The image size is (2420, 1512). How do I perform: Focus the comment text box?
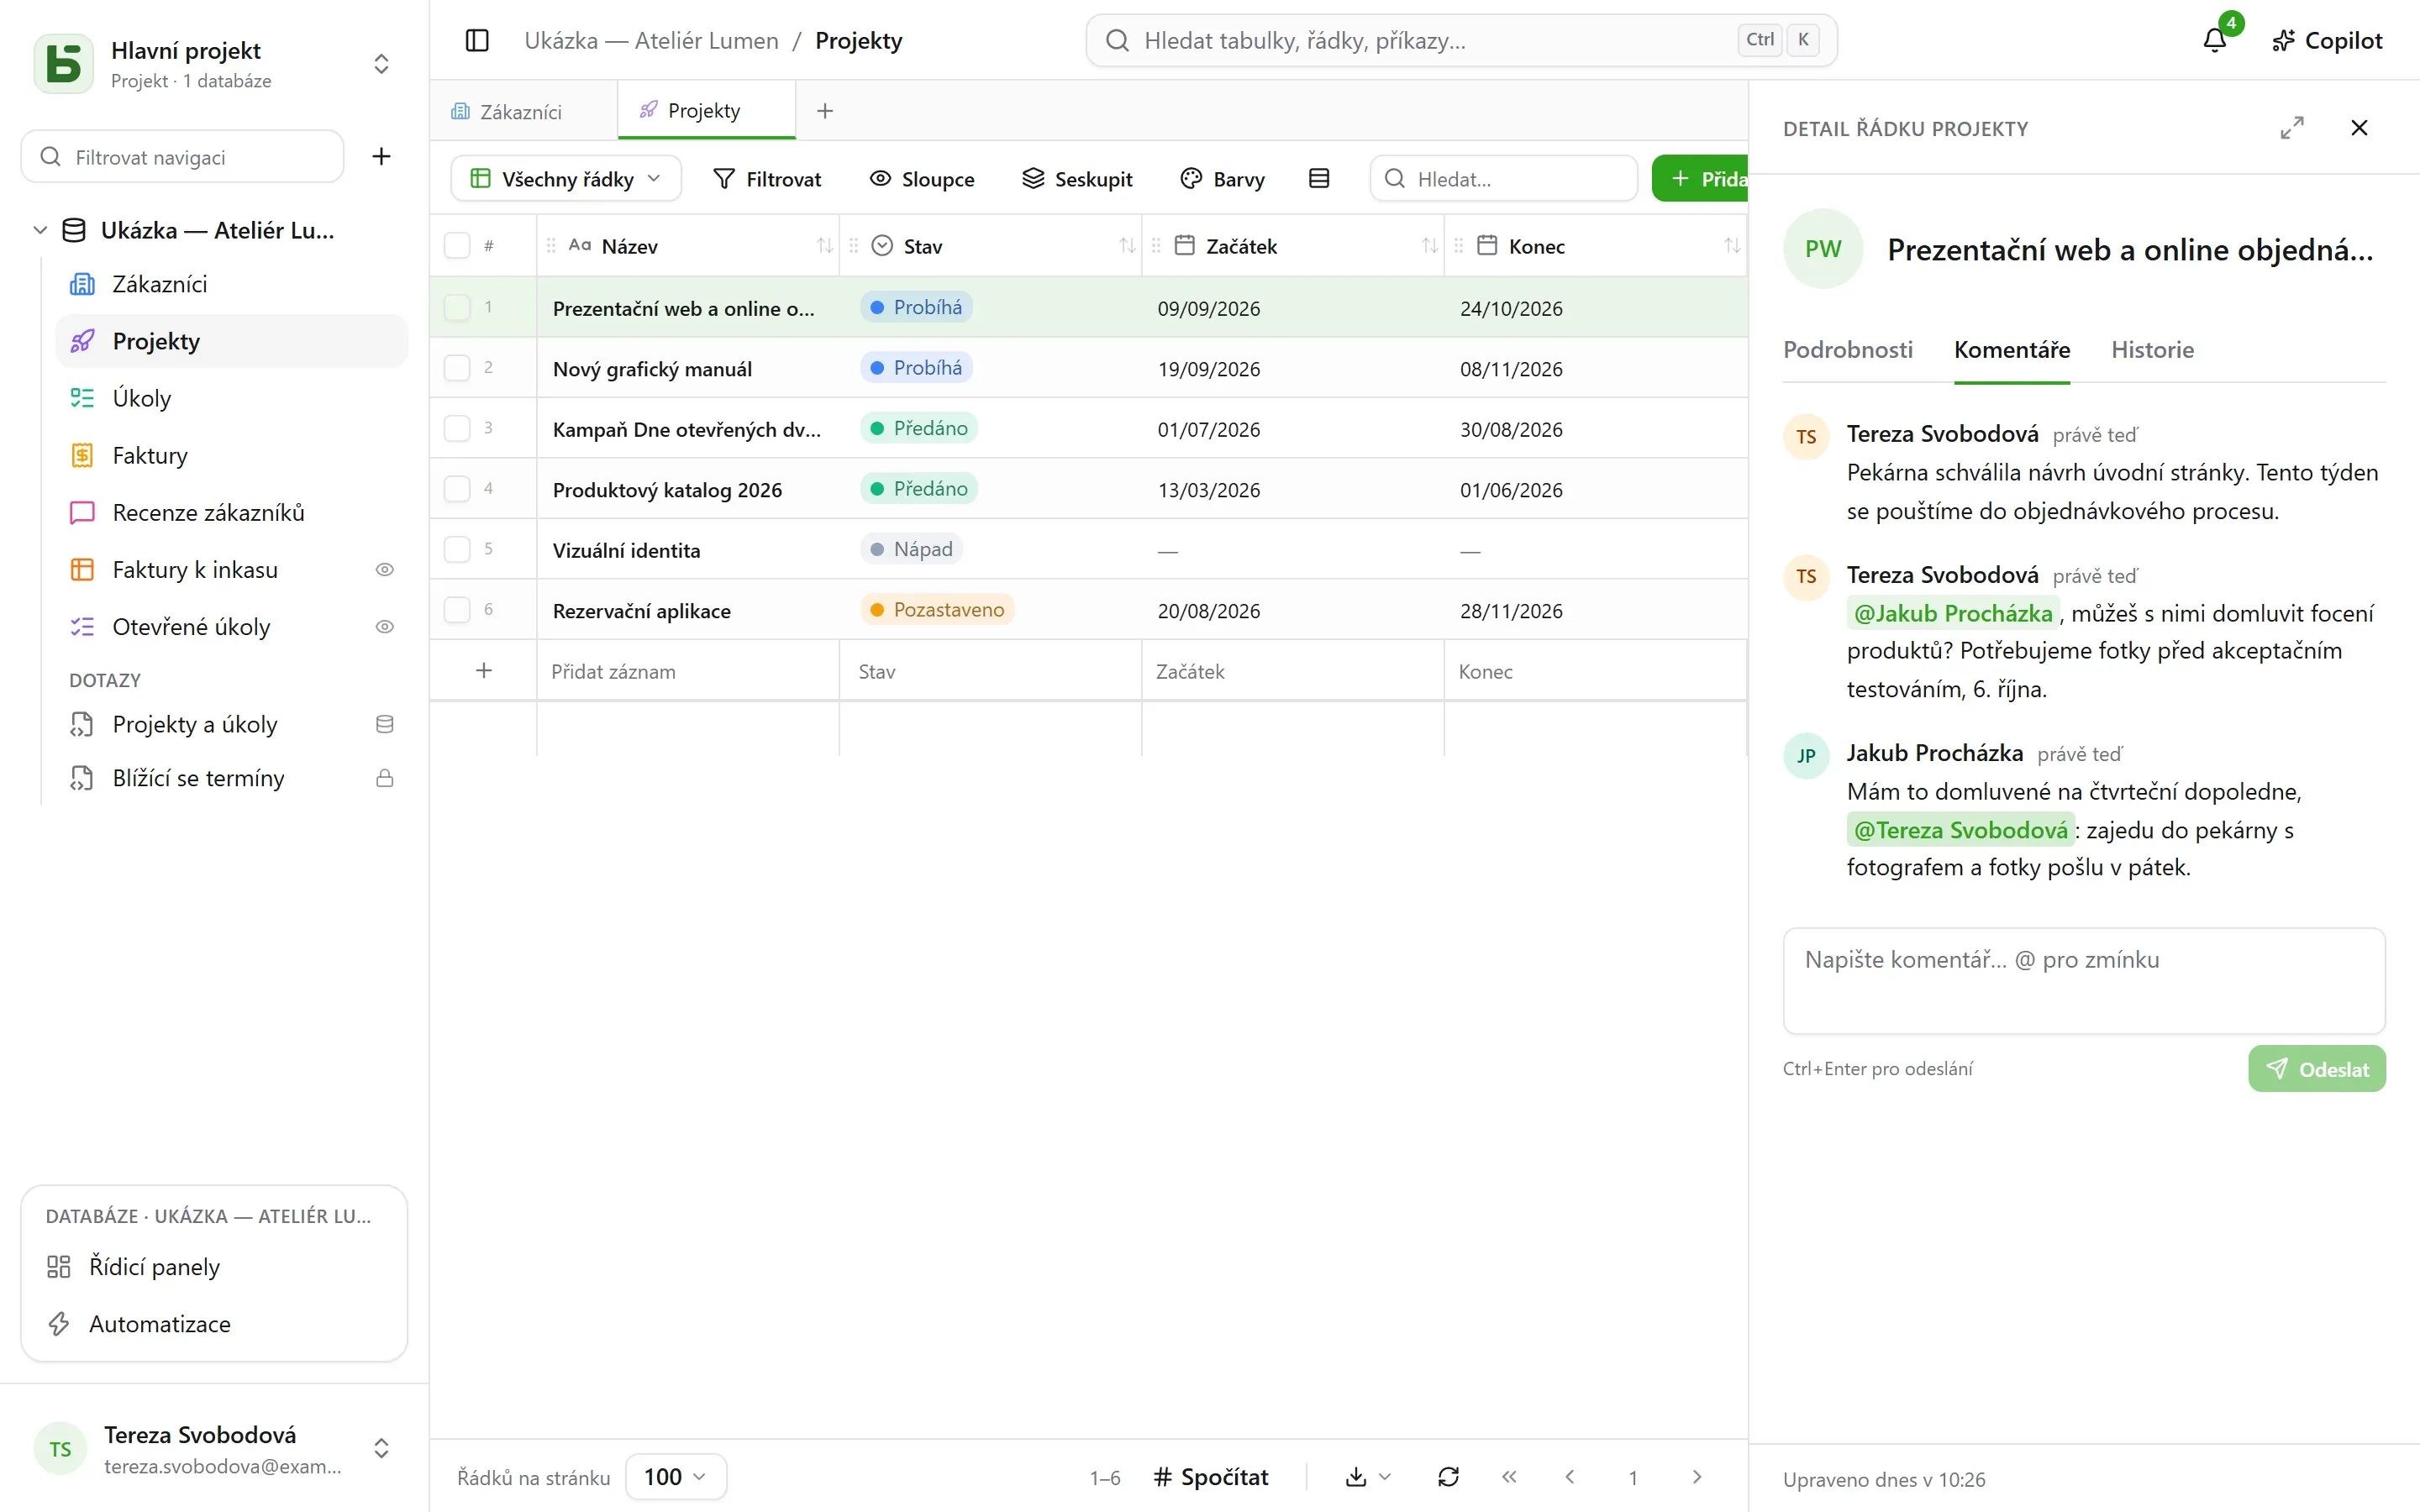click(x=2084, y=981)
